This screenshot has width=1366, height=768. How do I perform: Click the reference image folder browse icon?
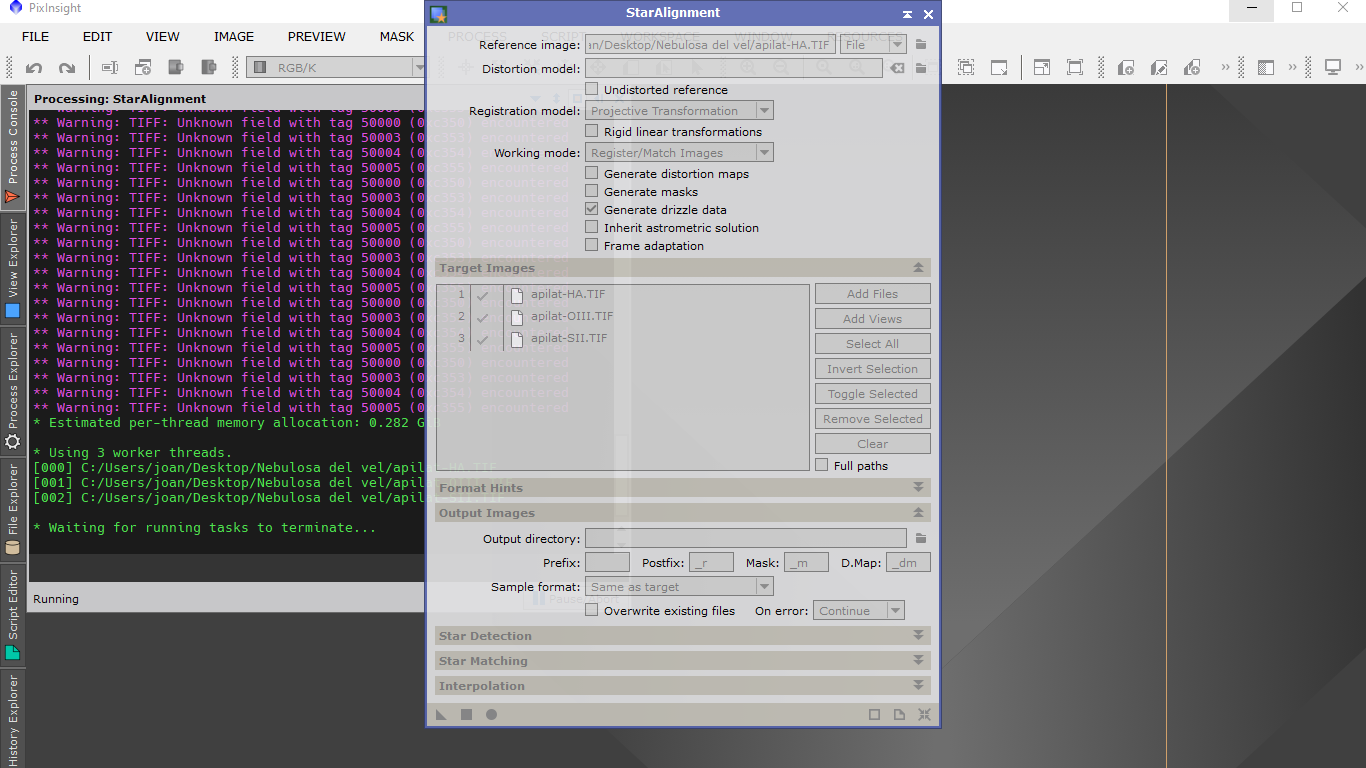921,45
